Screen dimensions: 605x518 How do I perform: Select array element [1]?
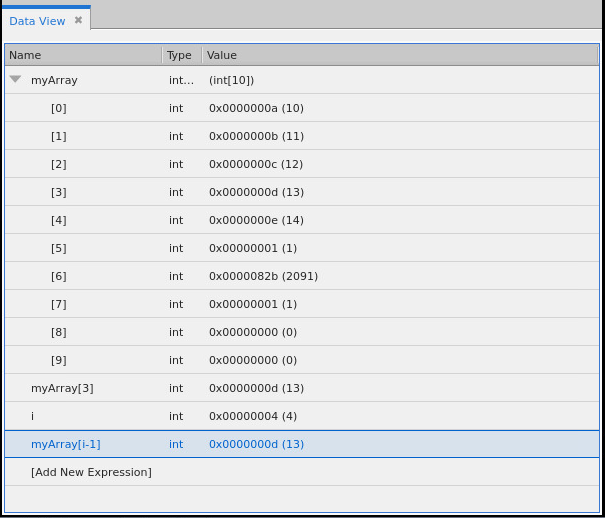click(59, 136)
